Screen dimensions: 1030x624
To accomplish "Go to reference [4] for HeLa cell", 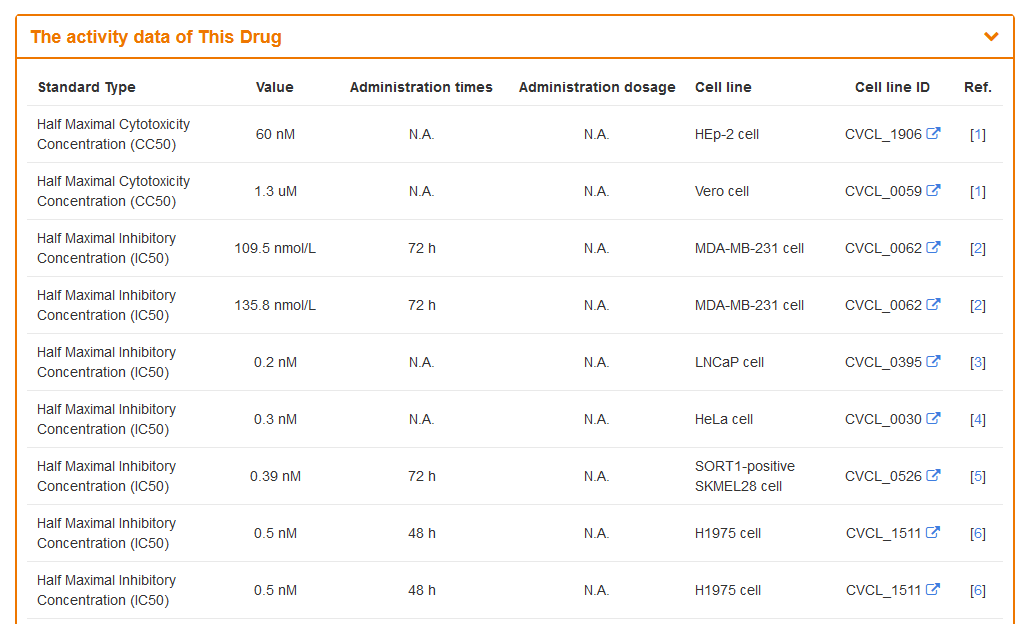I will (977, 419).
